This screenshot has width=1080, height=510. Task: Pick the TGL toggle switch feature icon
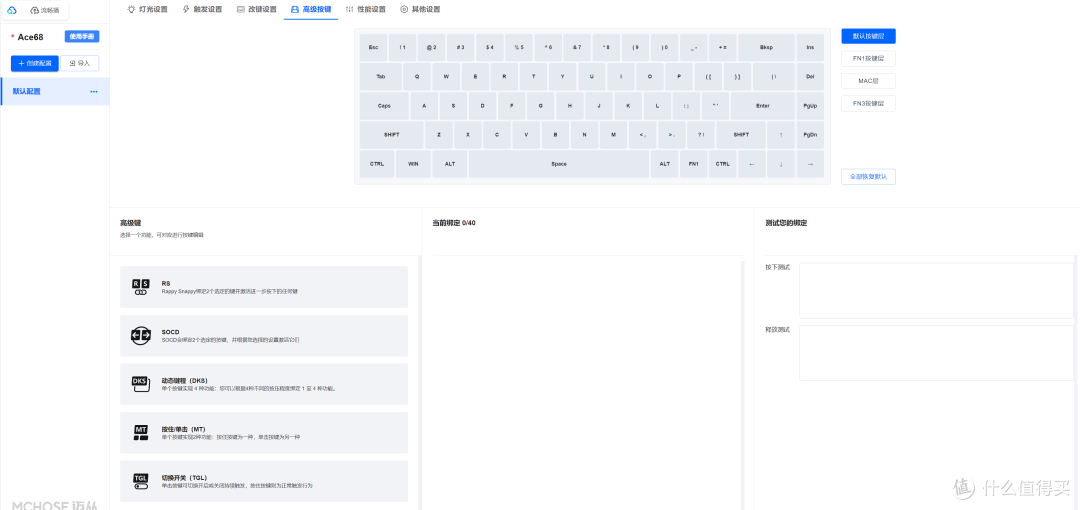point(140,481)
